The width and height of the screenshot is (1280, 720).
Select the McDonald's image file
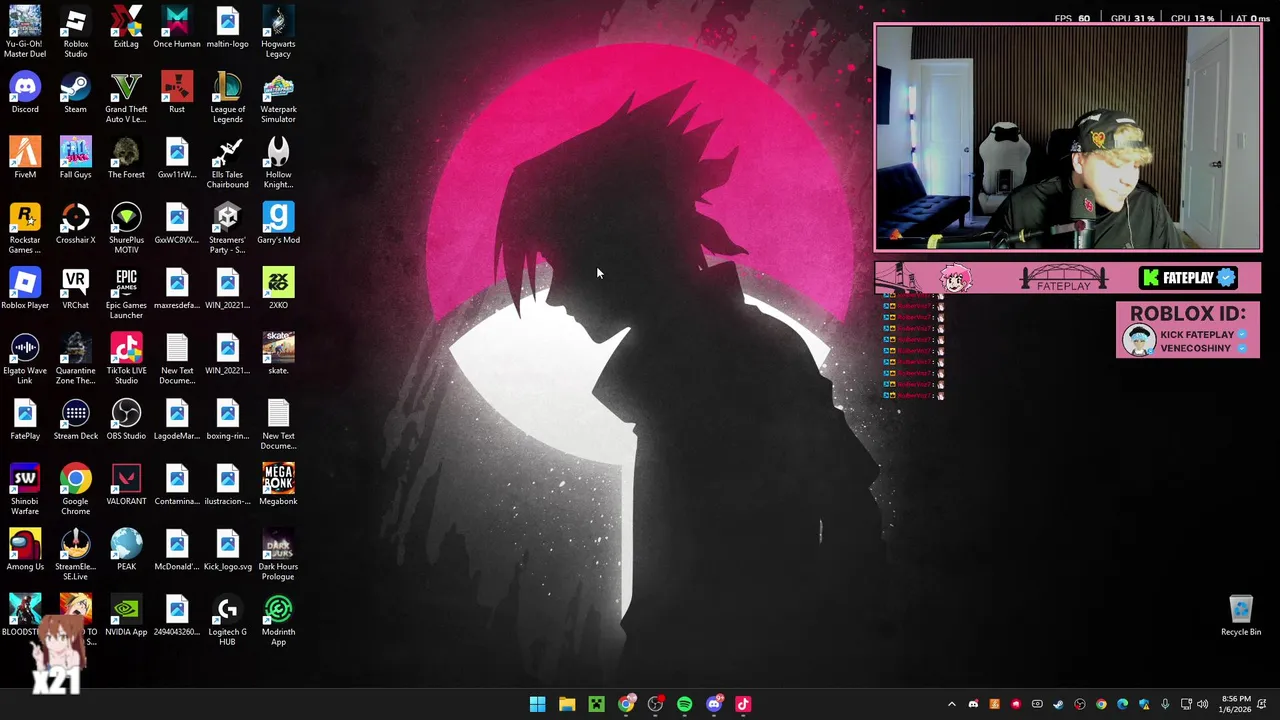pos(177,550)
